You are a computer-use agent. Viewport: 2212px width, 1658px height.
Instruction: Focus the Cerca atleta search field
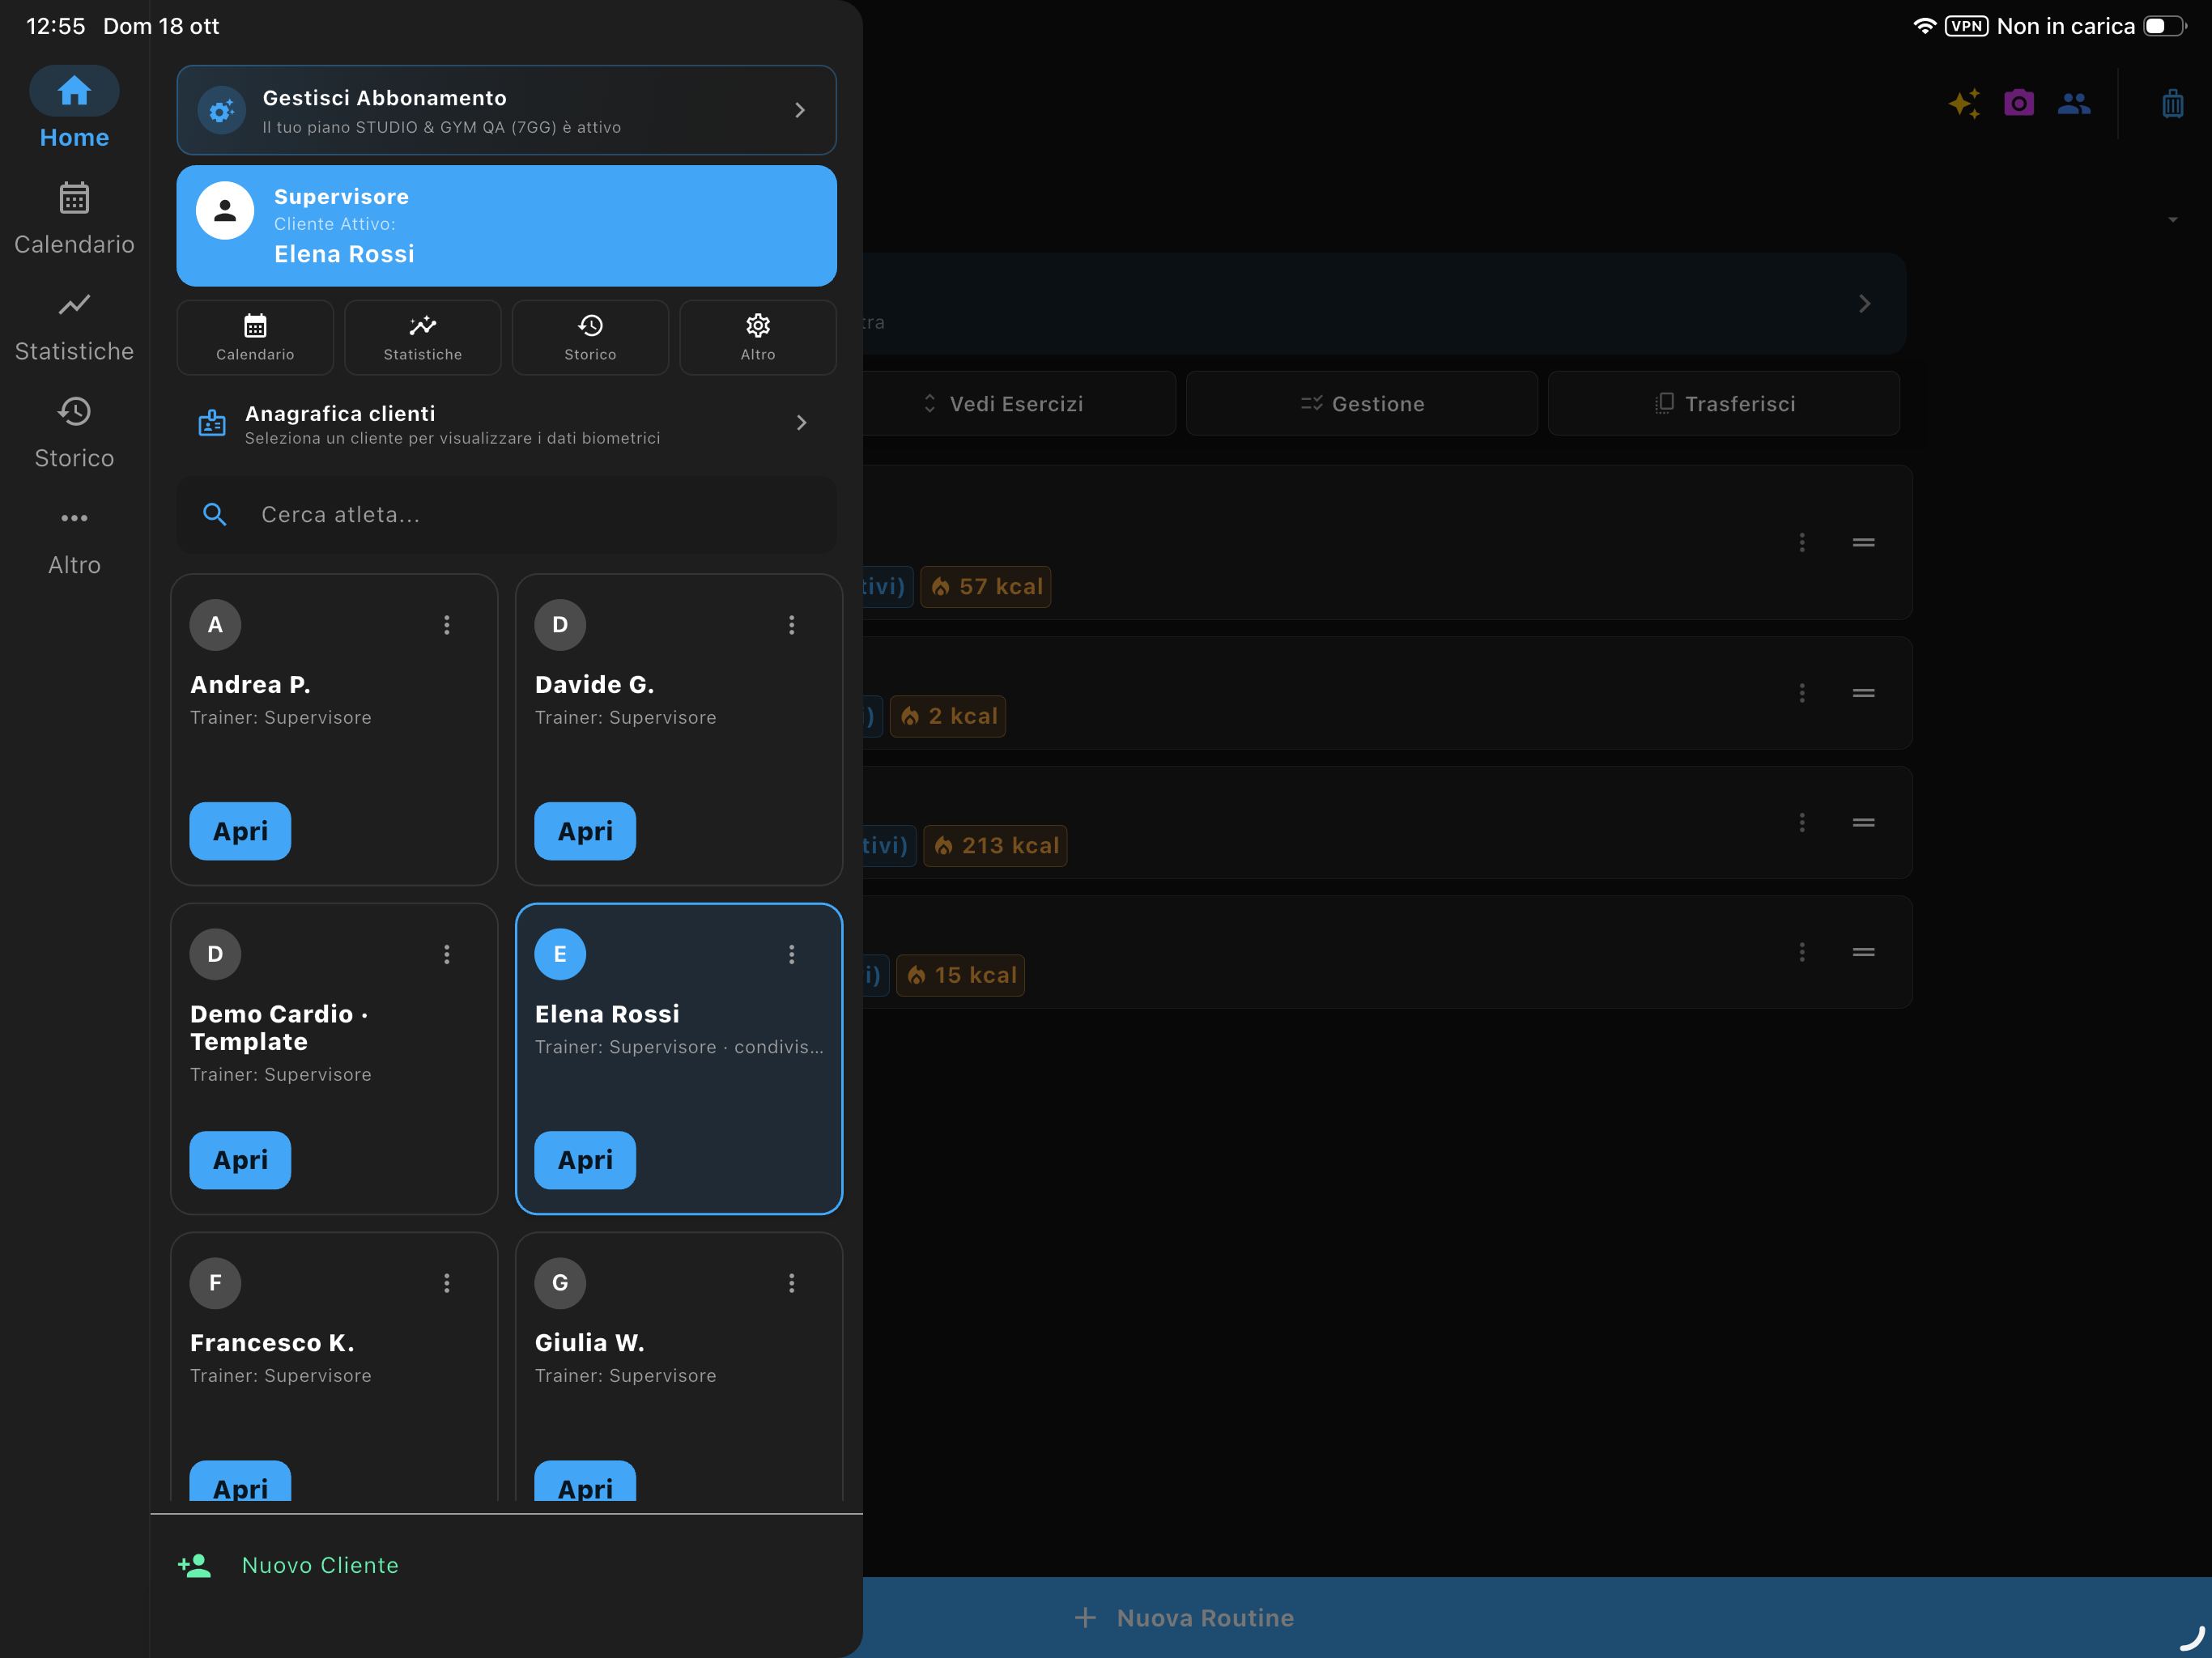506,515
